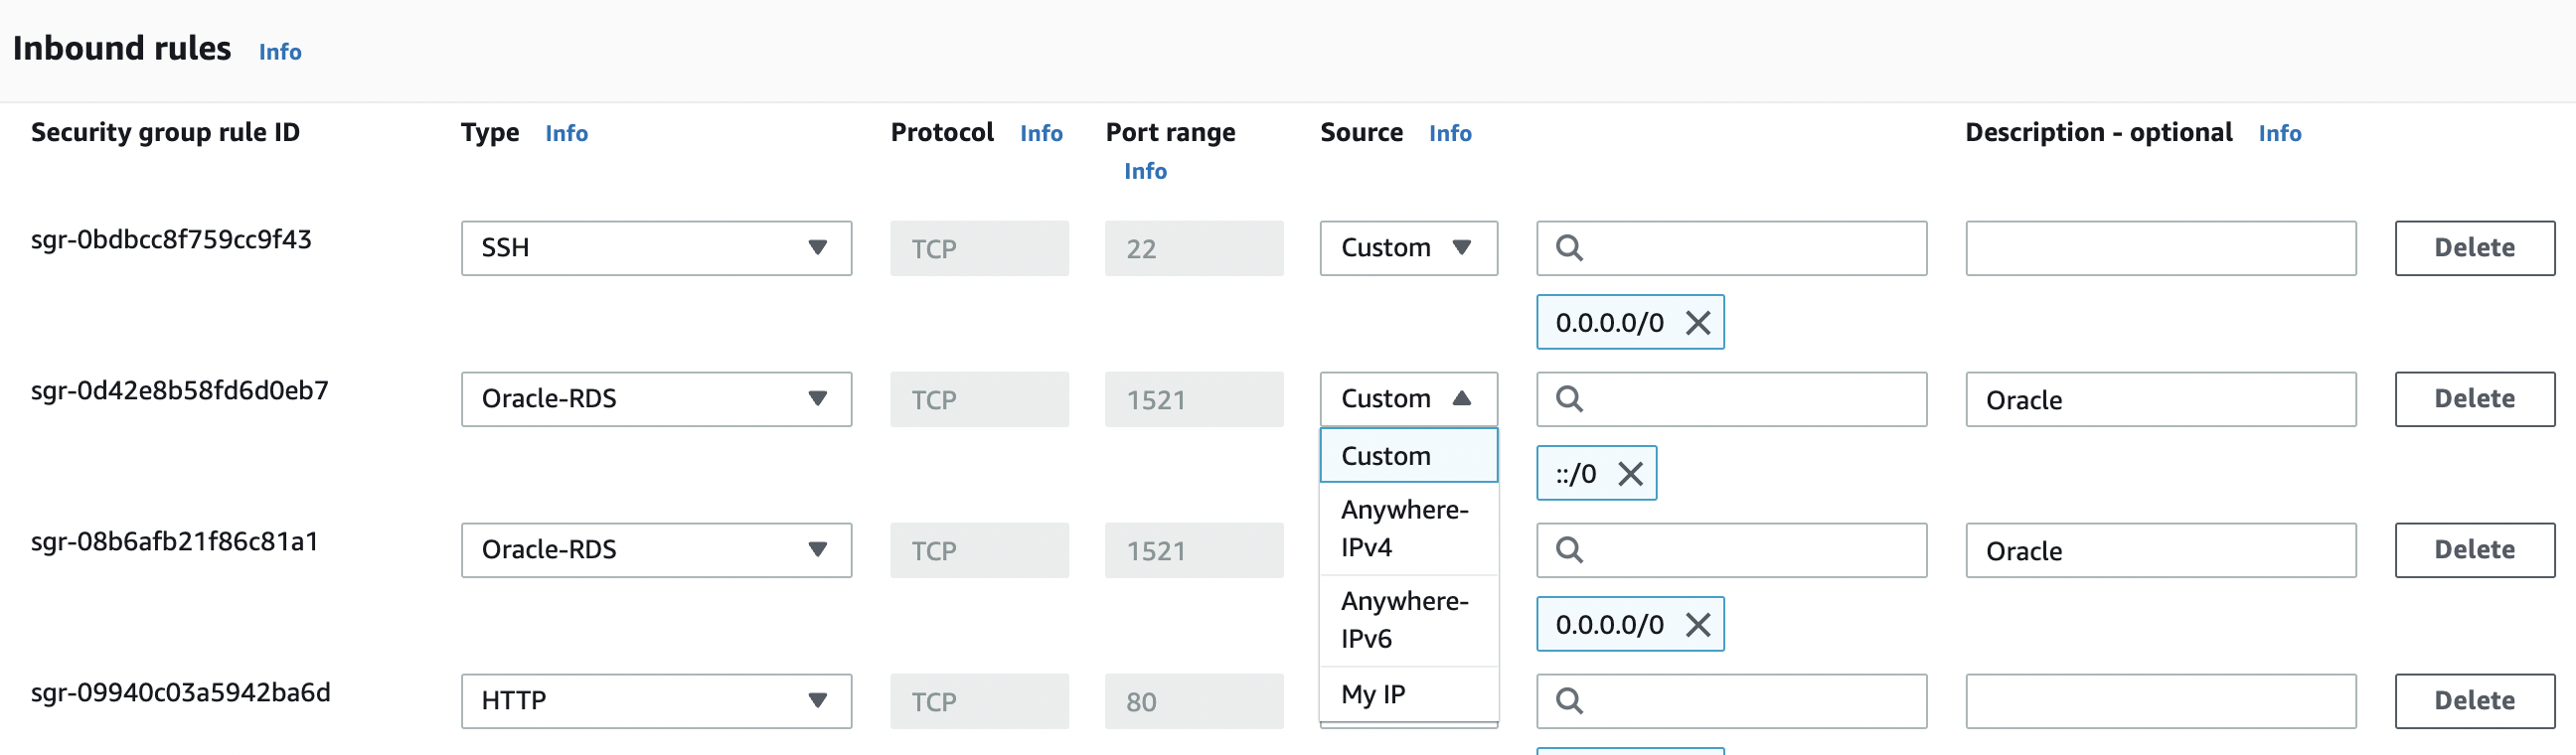The image size is (2576, 755).
Task: Focus SSH rule source search field
Action: coord(1731,248)
